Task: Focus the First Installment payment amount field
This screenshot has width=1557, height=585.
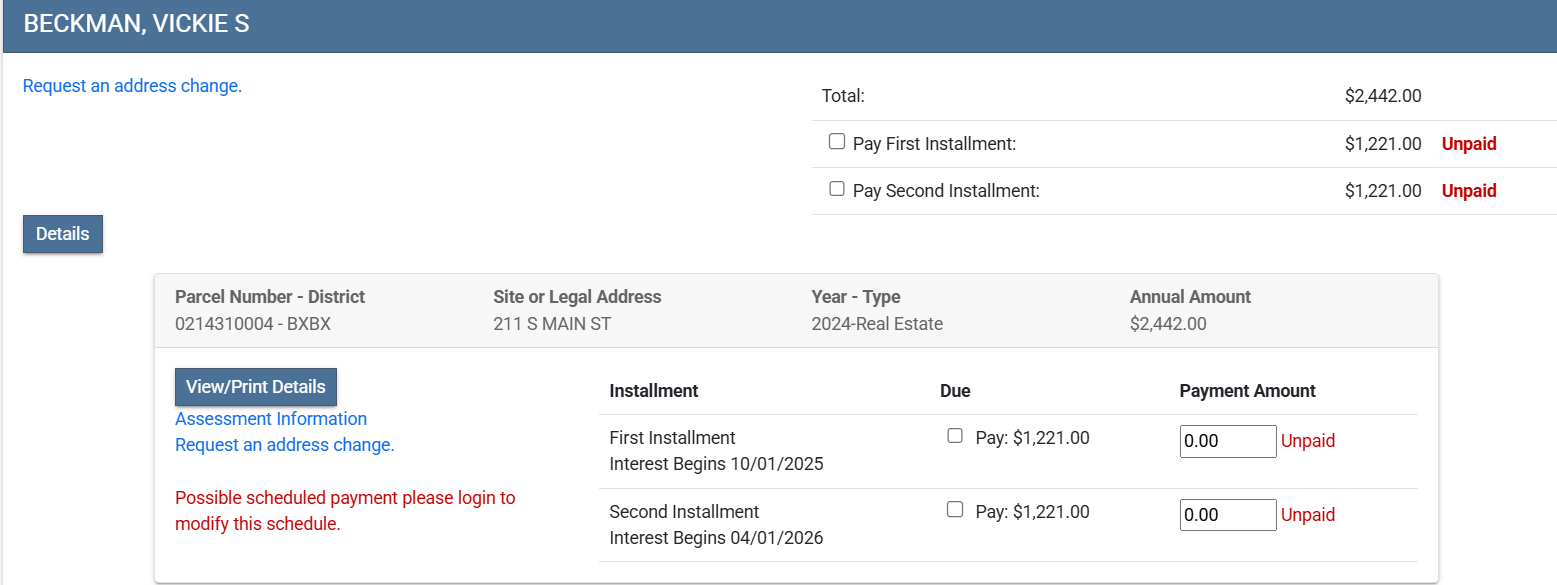Action: coord(1227,441)
